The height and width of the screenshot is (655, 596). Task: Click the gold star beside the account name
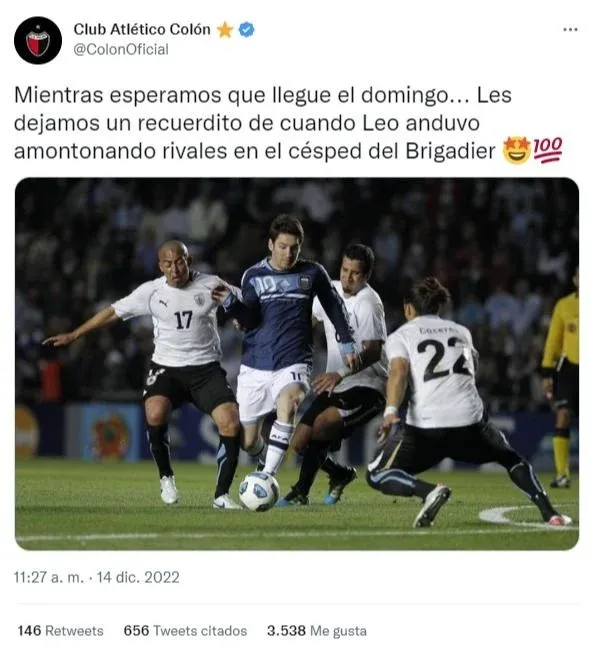(225, 30)
